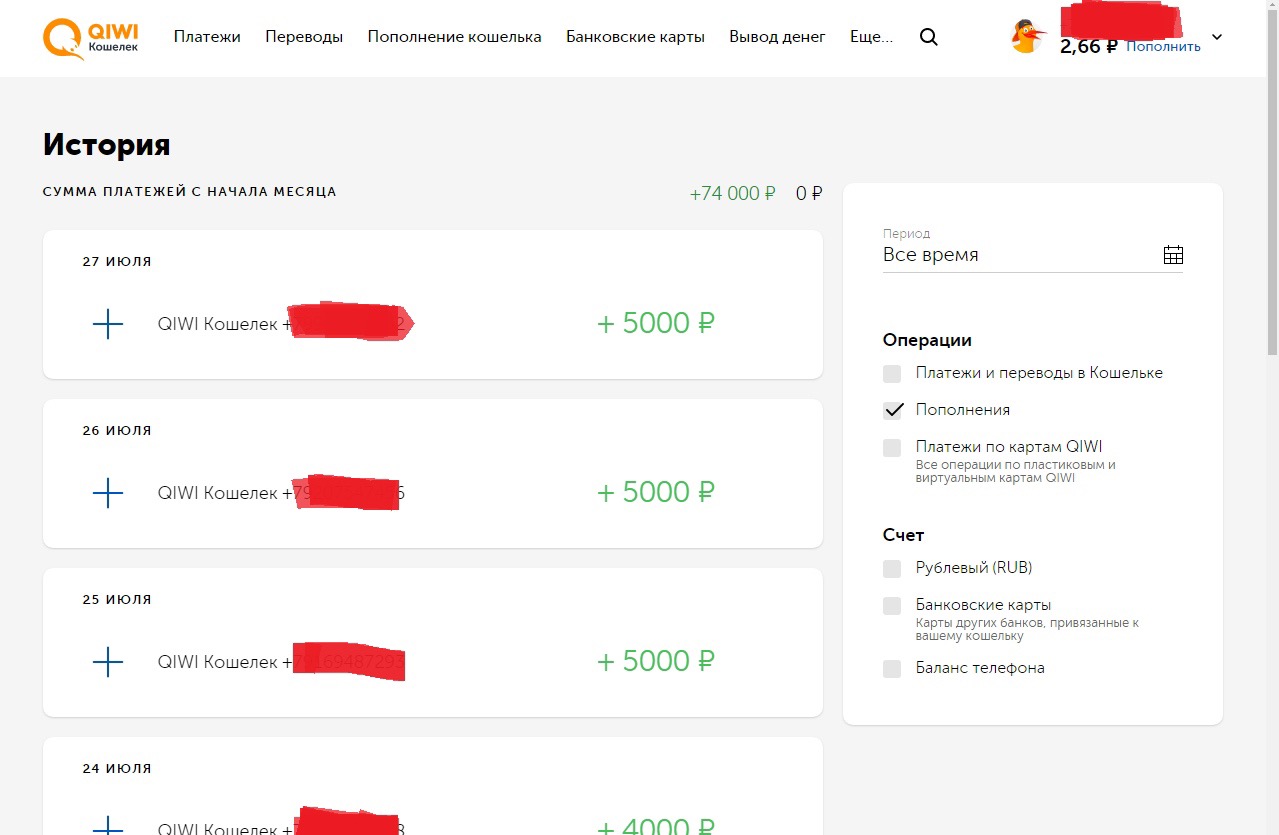Click the user avatar bird icon
This screenshot has width=1279, height=835.
(1027, 37)
